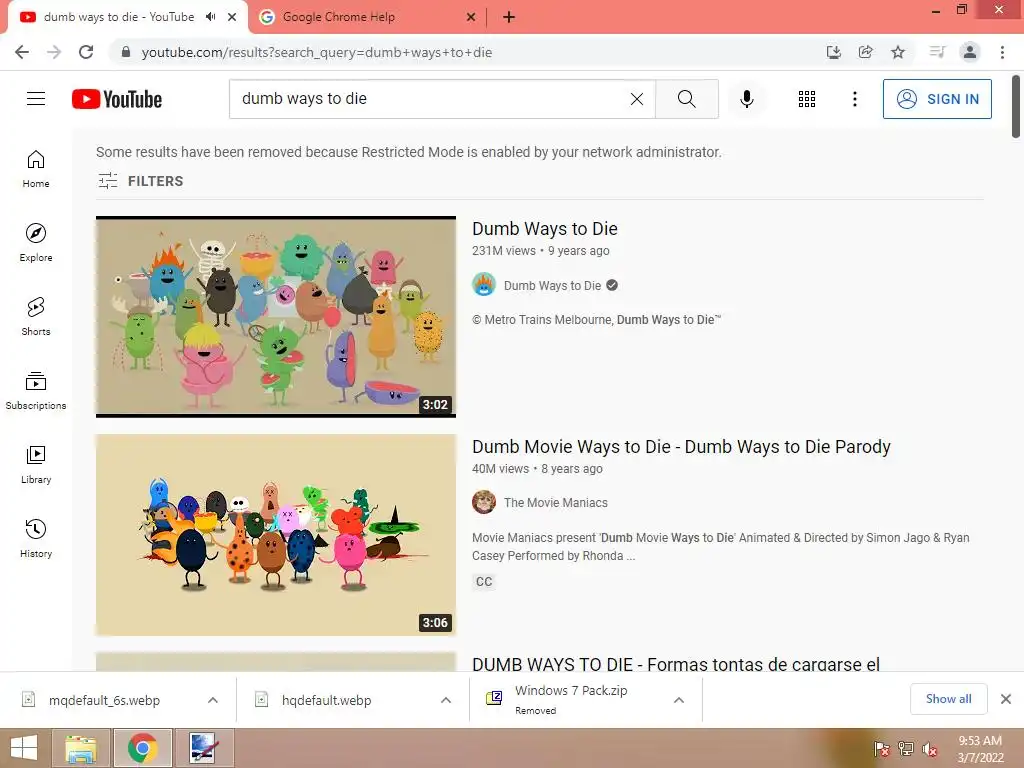Image resolution: width=1024 pixels, height=768 pixels.
Task: Click the Dumb Ways to Die channel avatar
Action: [484, 285]
